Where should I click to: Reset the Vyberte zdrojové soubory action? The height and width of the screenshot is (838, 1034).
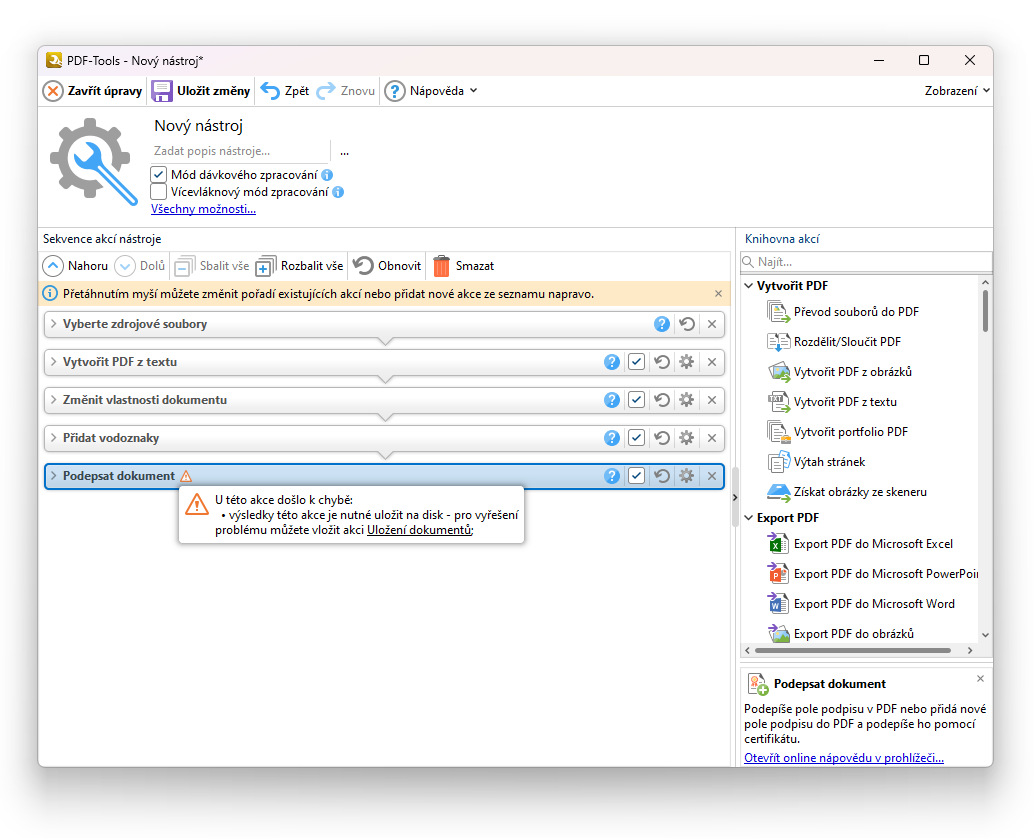[x=687, y=324]
